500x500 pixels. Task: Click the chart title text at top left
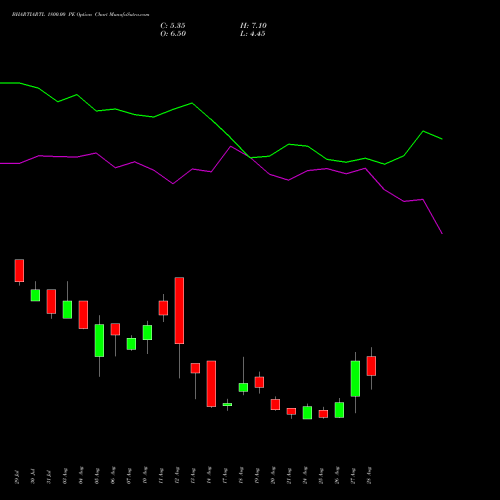click(x=80, y=15)
